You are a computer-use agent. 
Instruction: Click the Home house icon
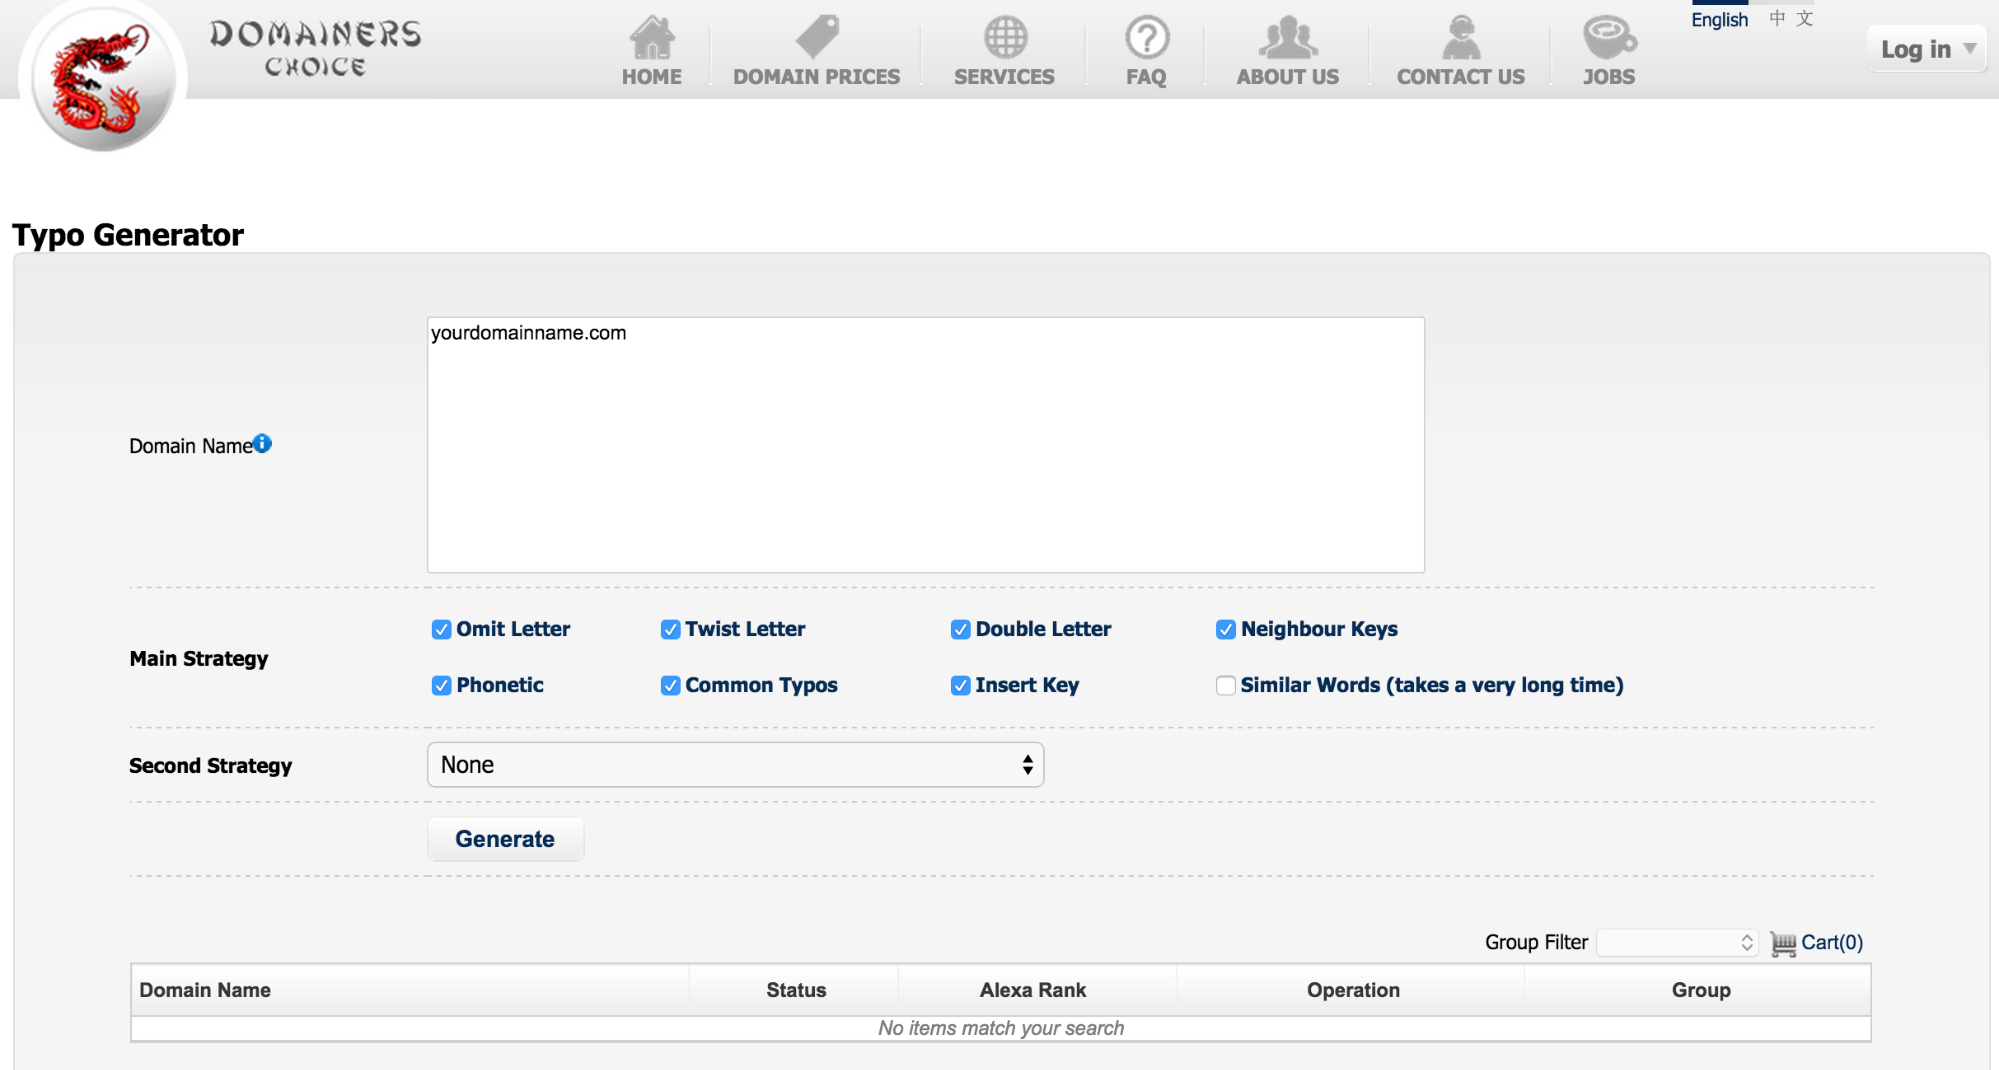pyautogui.click(x=652, y=38)
